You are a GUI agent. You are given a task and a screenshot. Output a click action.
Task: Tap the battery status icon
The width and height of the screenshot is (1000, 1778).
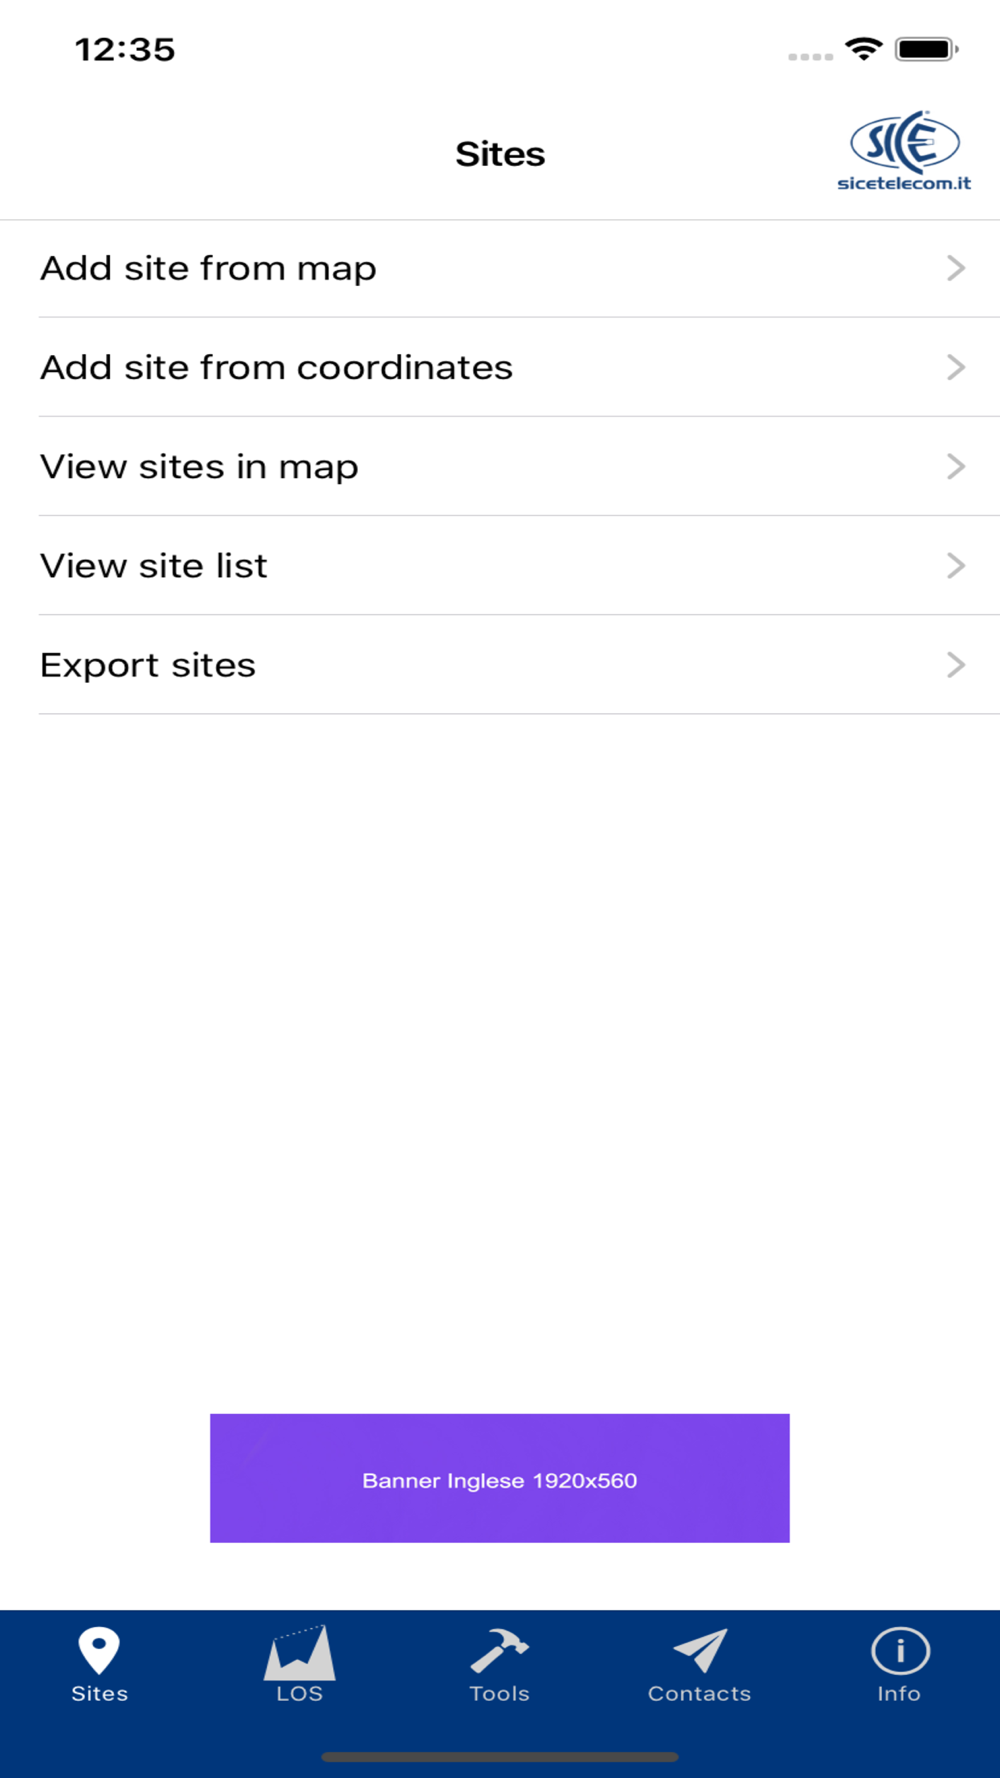click(x=926, y=49)
